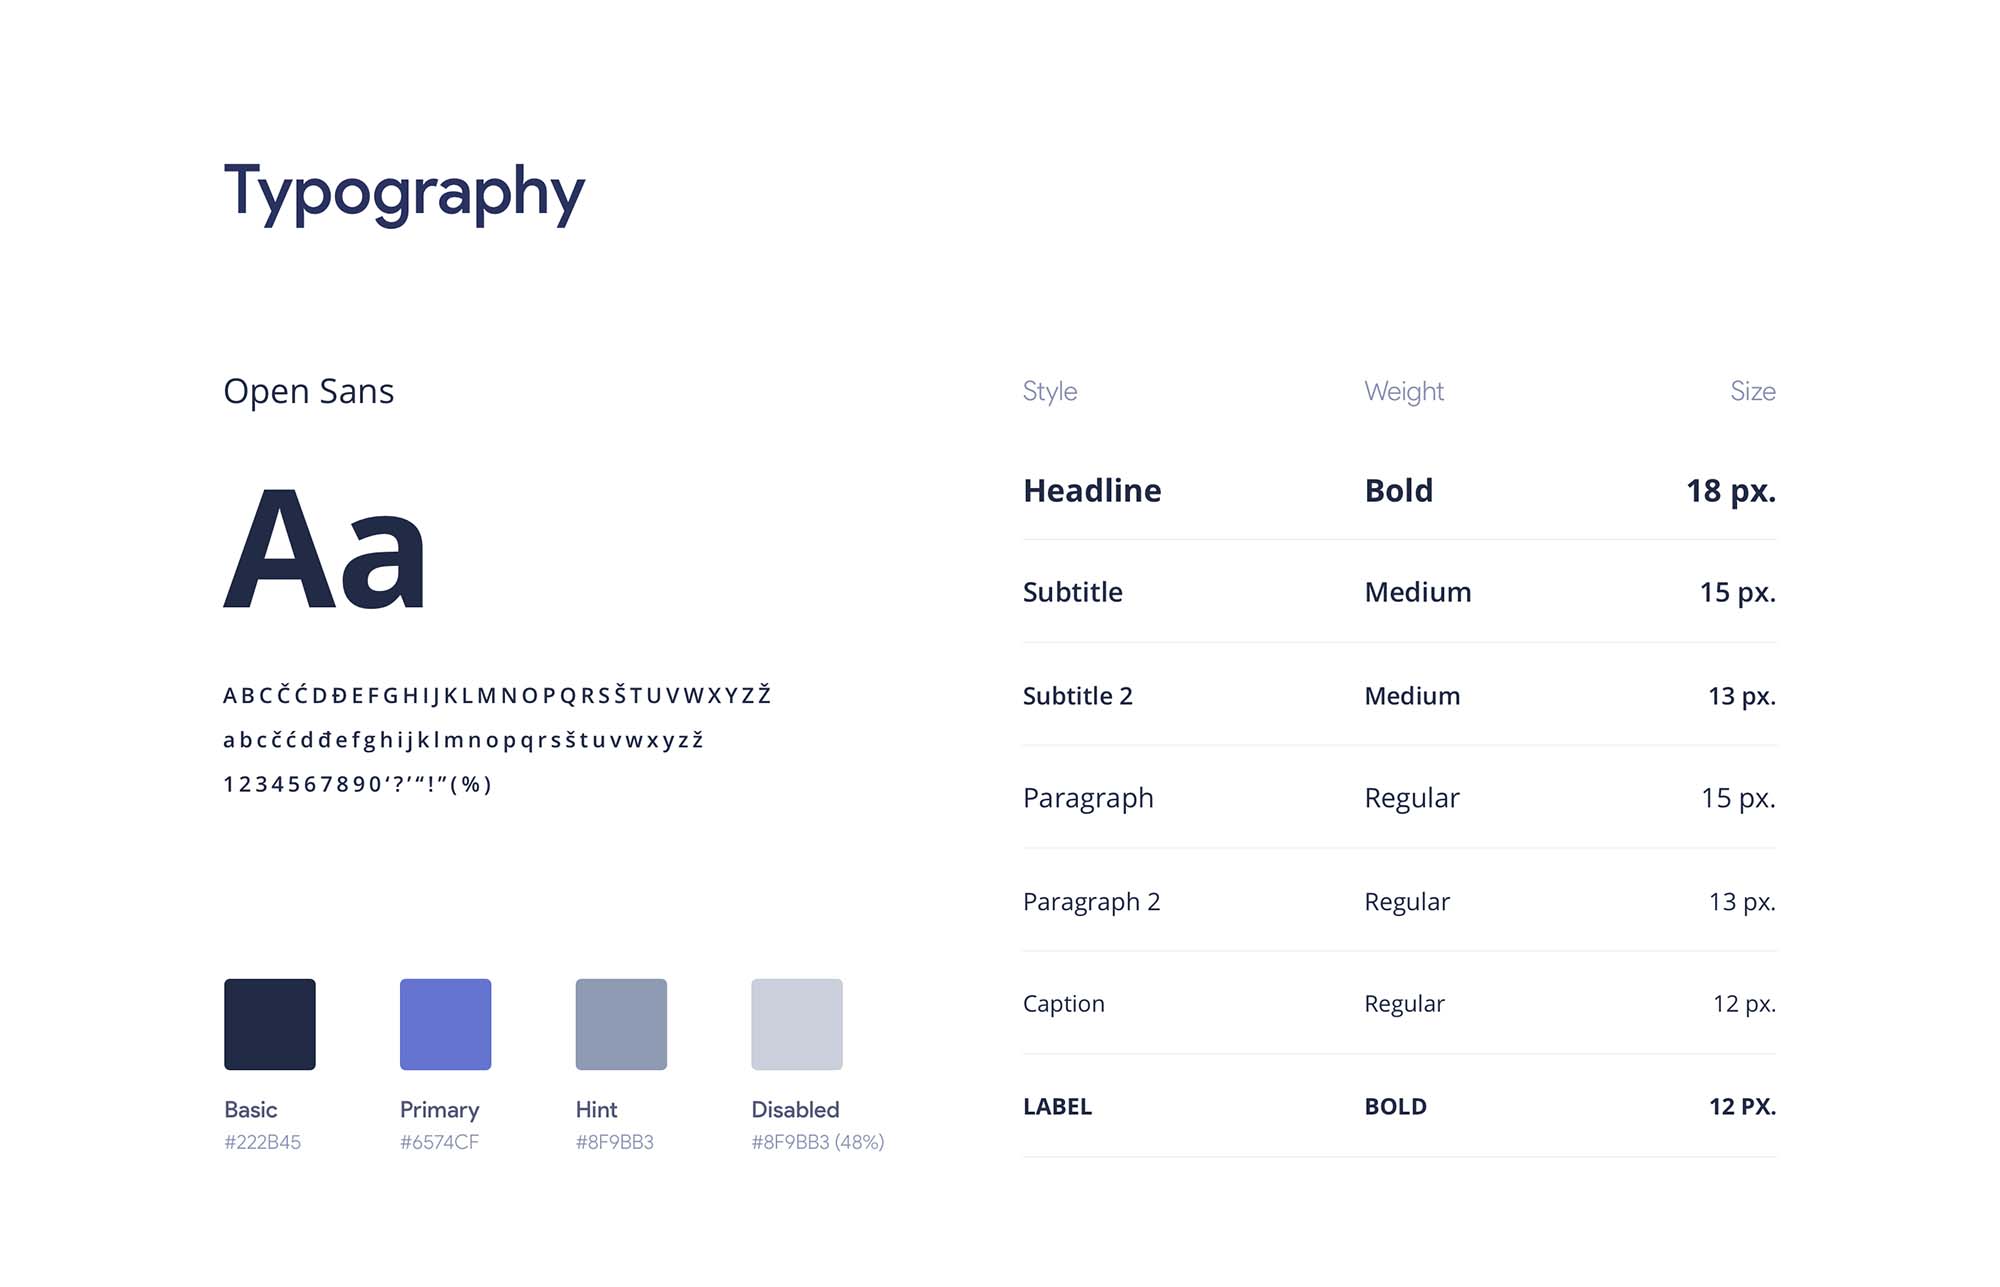2000x1287 pixels.
Task: Click the Typography page title
Action: [x=404, y=192]
